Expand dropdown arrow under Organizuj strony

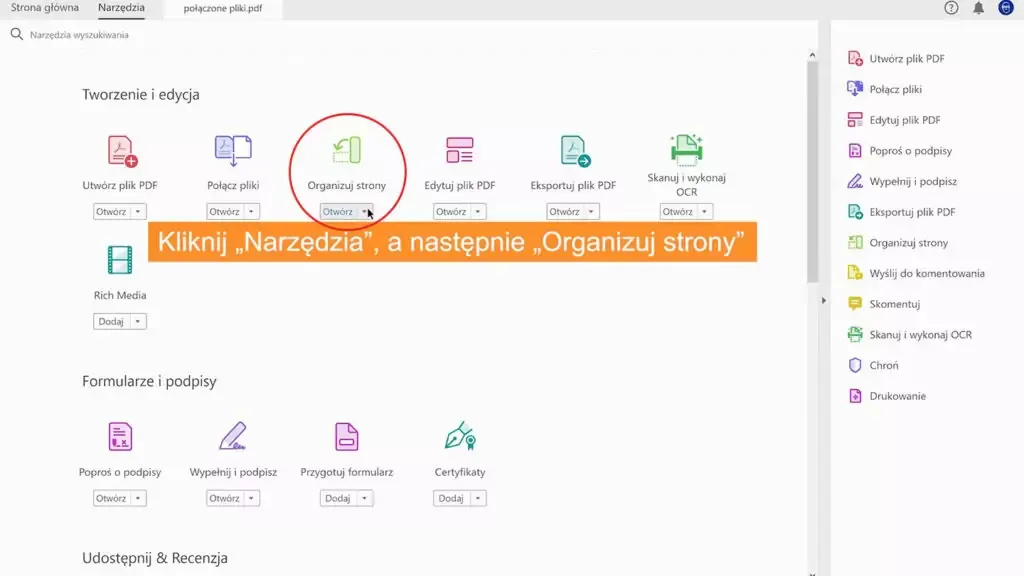[365, 212]
